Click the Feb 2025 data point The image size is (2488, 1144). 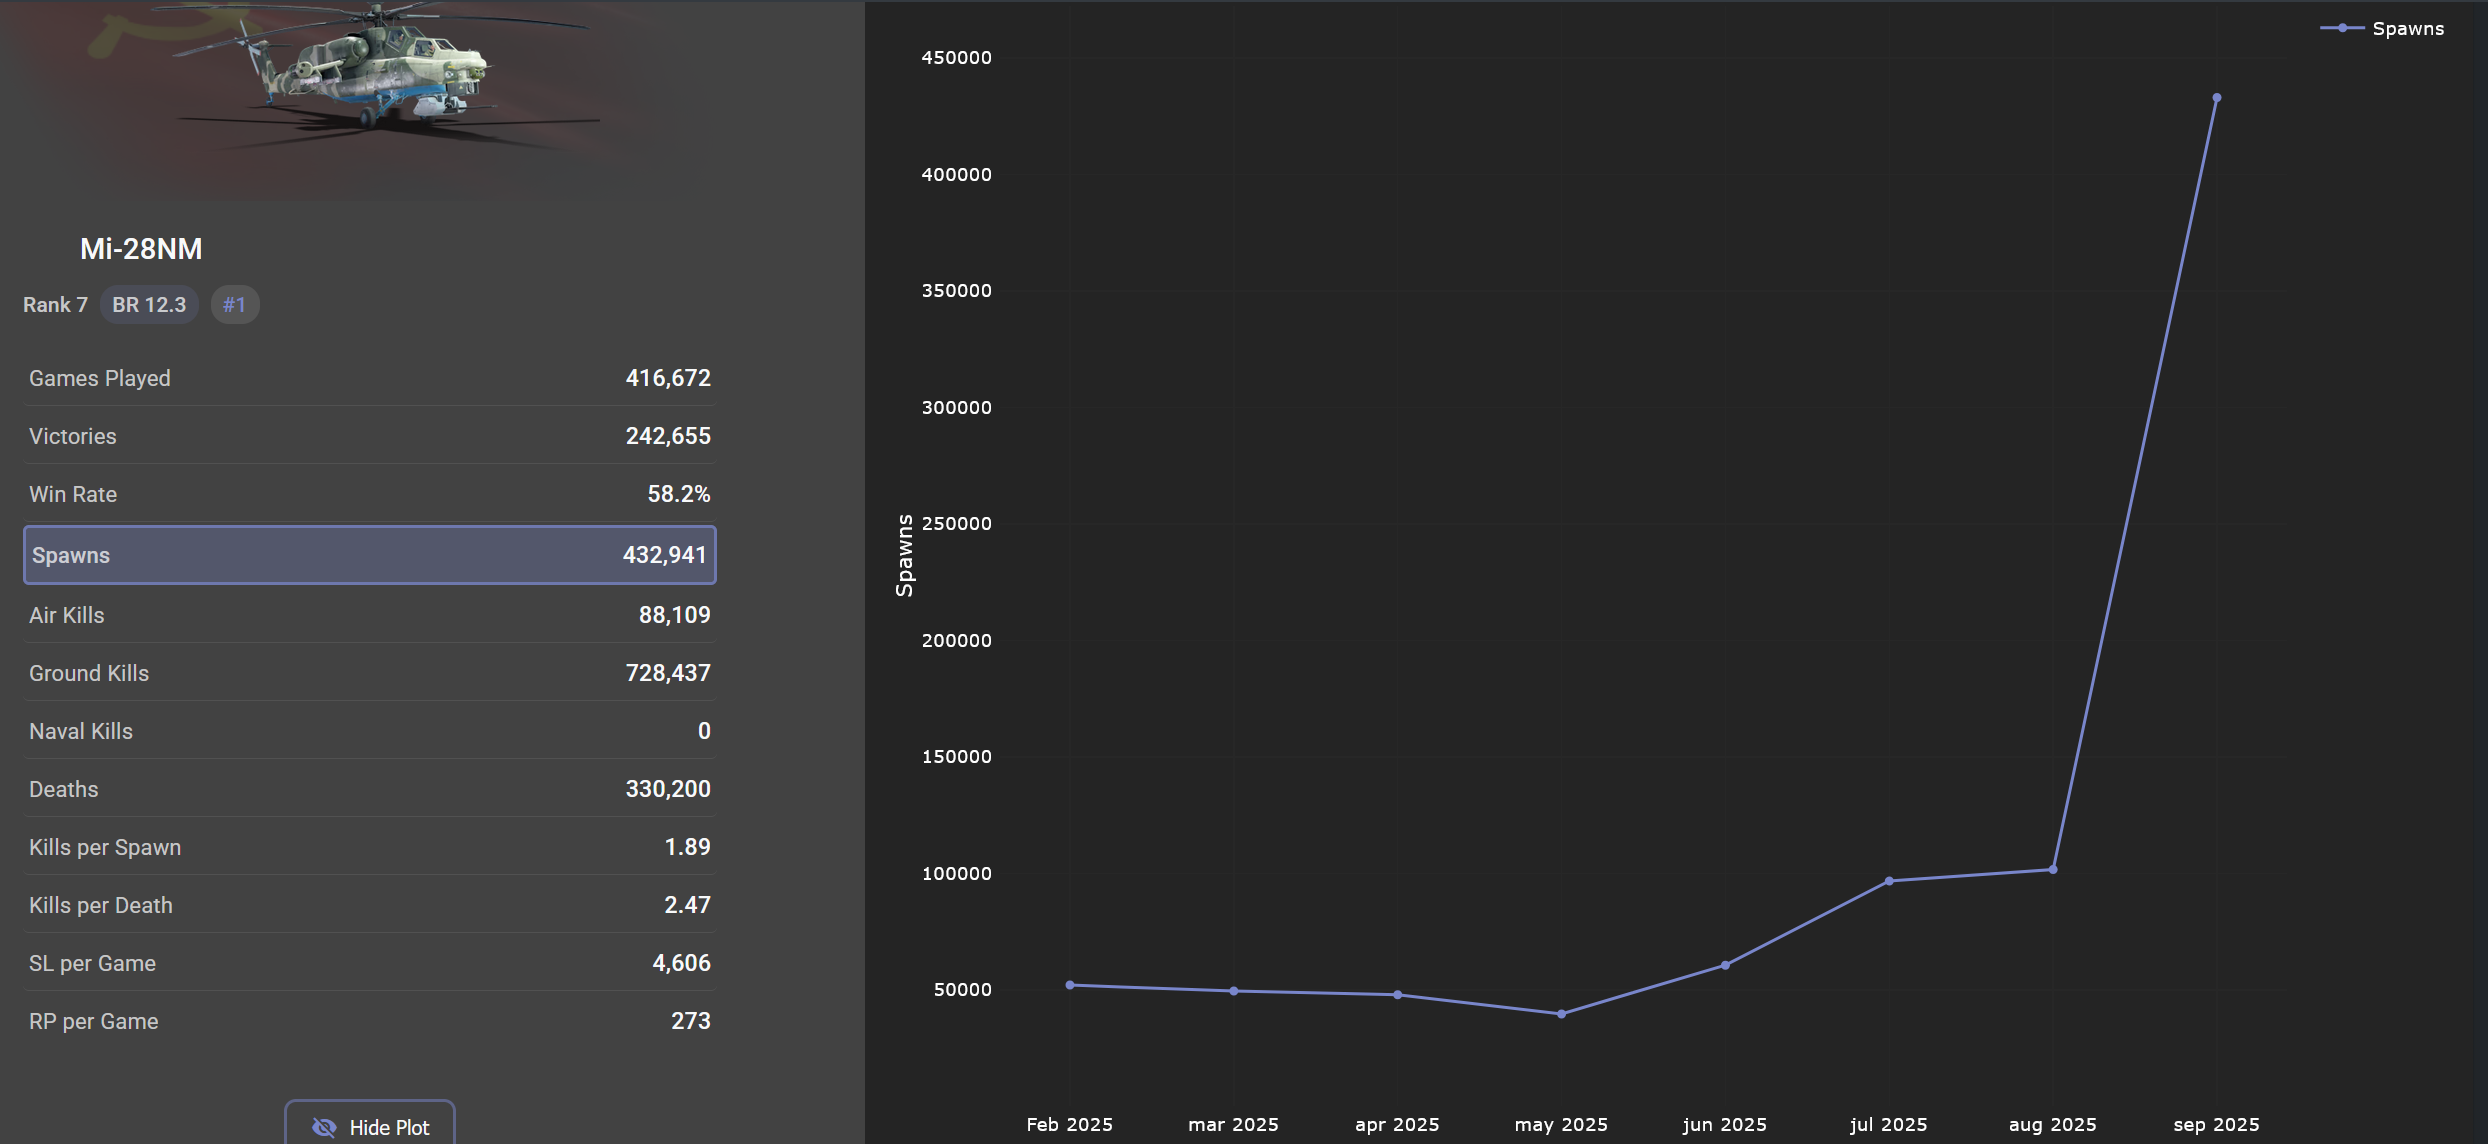[1070, 985]
